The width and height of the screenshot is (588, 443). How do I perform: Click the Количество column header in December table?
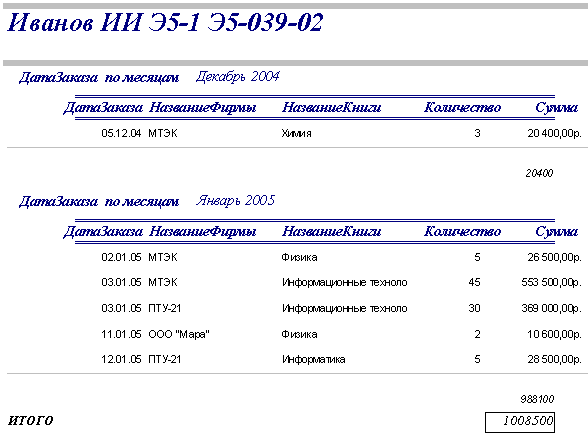pos(462,108)
